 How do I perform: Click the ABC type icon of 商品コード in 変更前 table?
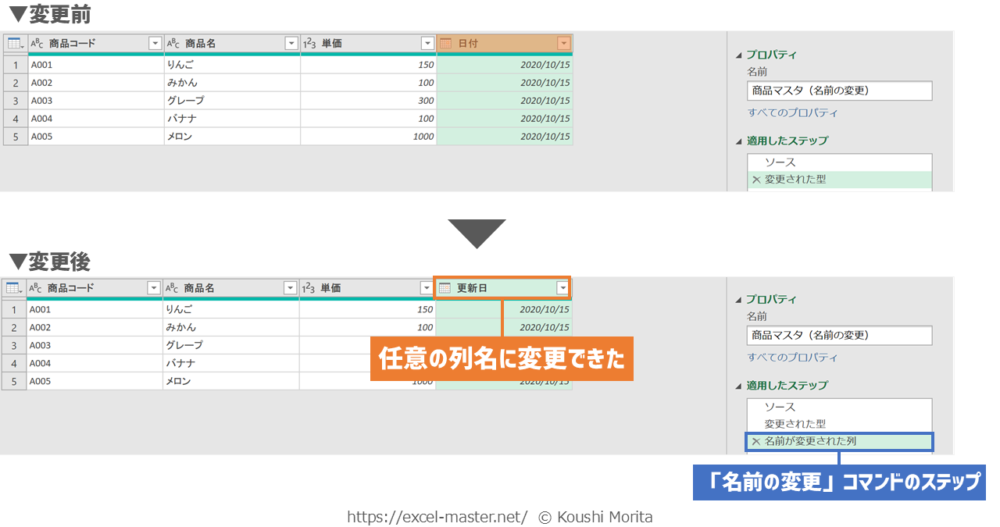pos(37,43)
